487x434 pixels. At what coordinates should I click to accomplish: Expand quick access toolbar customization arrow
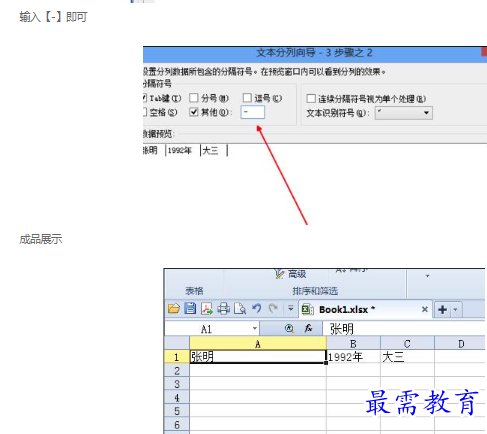290,309
